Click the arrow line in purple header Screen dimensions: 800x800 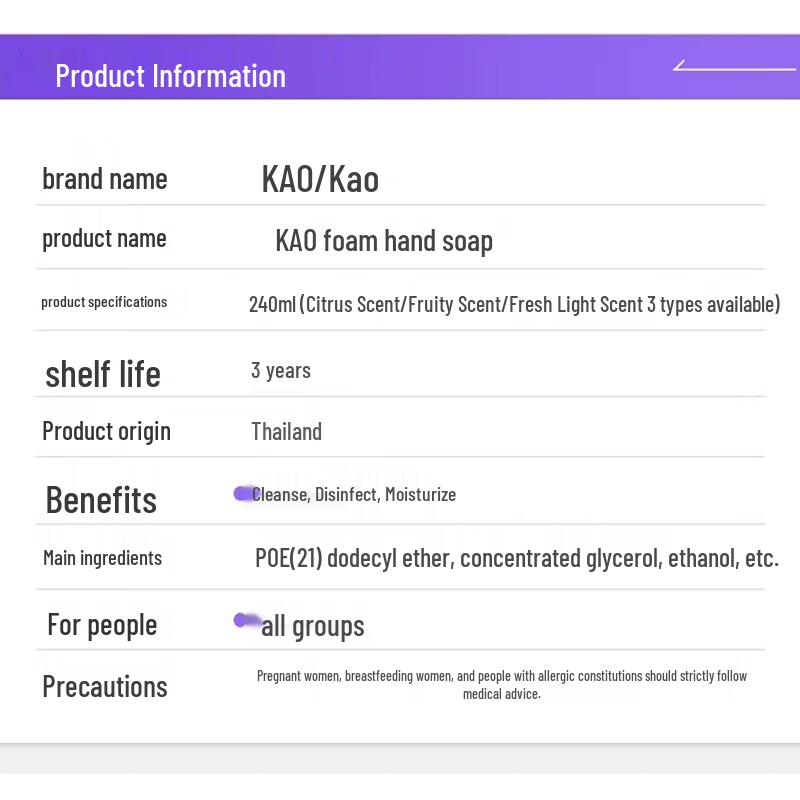pyautogui.click(x=734, y=65)
